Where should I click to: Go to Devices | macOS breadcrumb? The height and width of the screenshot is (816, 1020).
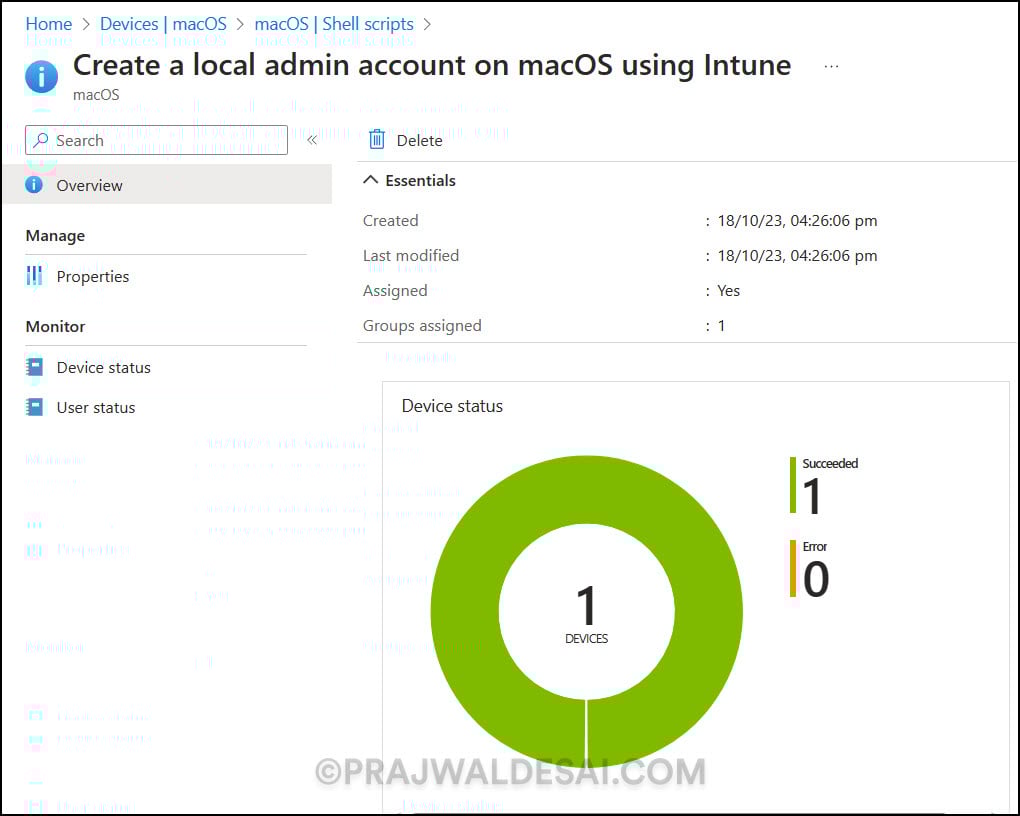tap(163, 24)
